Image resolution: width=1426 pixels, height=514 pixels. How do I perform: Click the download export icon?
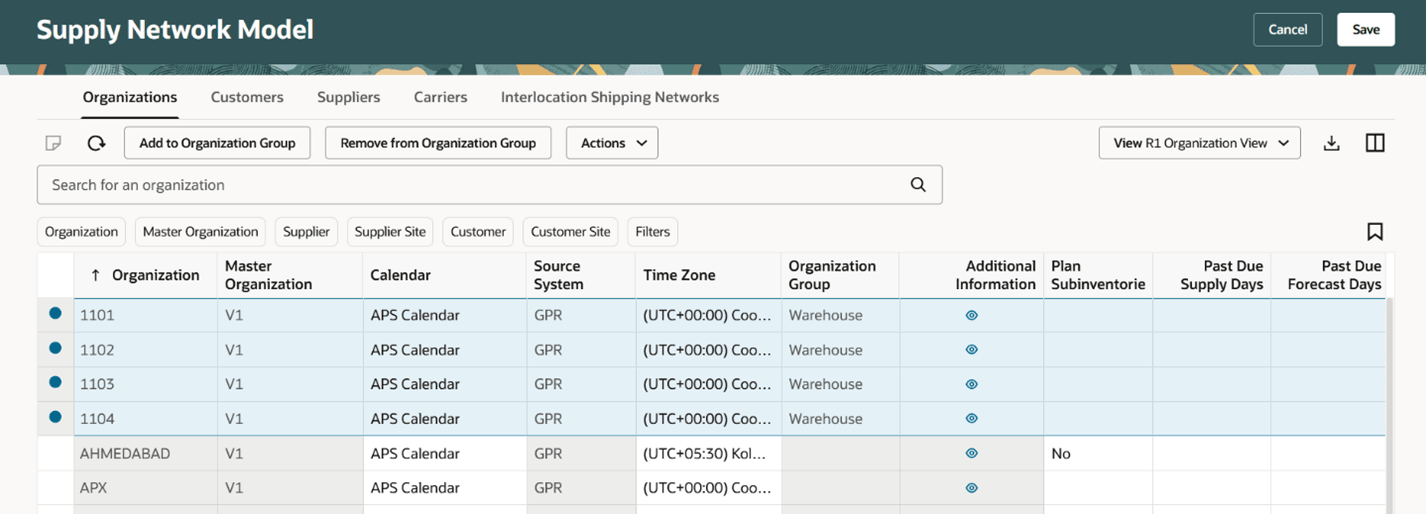point(1331,143)
